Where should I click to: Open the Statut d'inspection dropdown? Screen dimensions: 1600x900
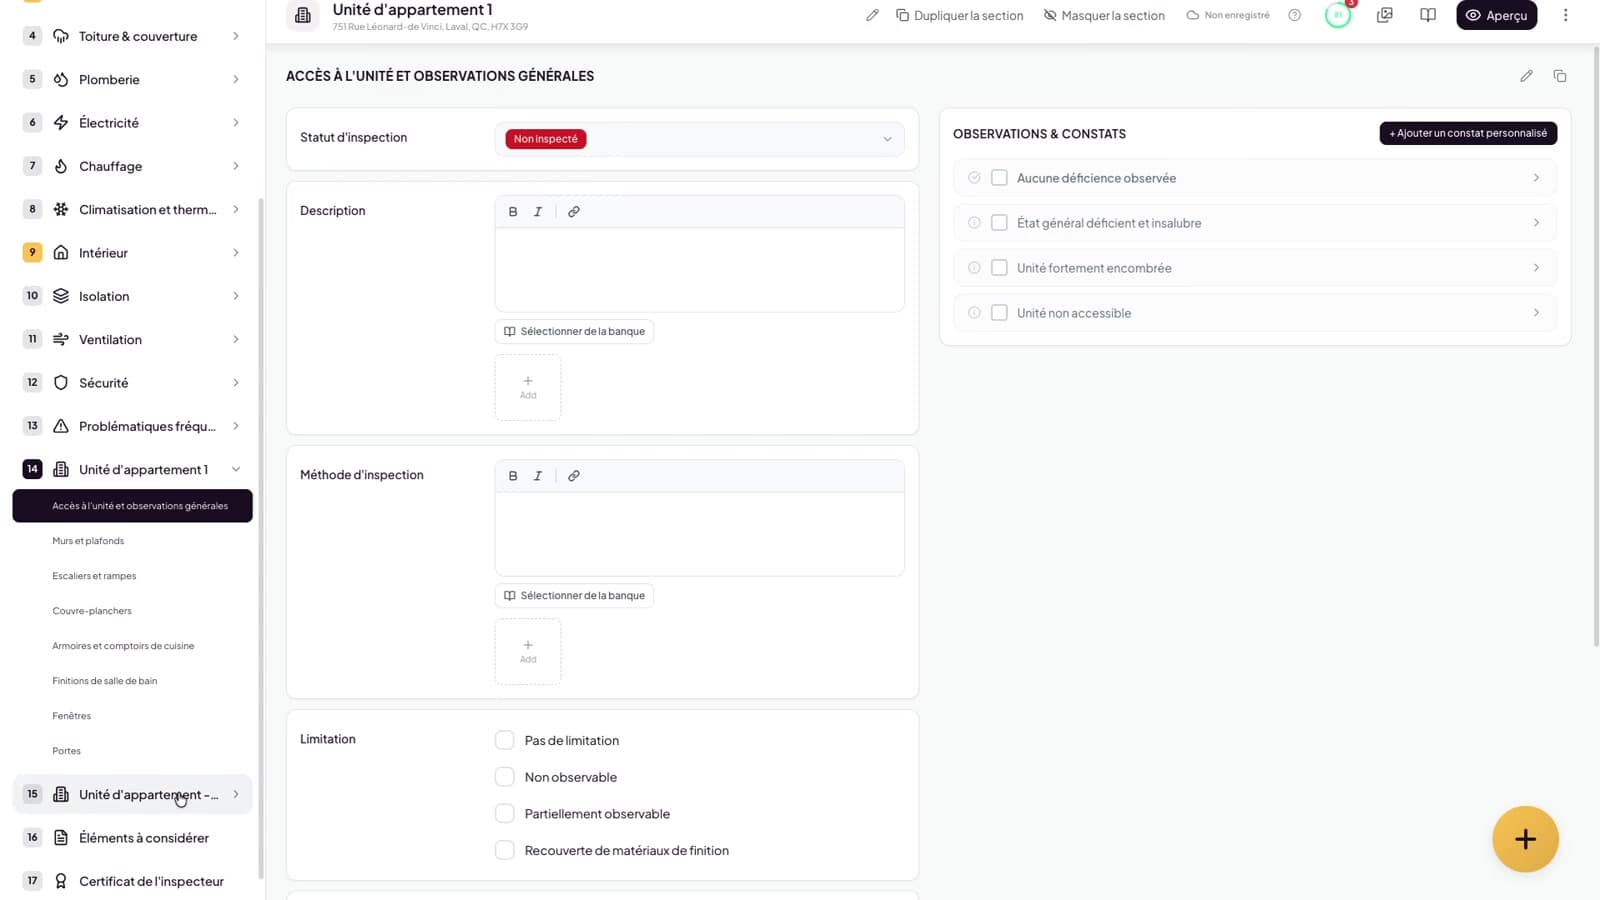[x=700, y=139]
